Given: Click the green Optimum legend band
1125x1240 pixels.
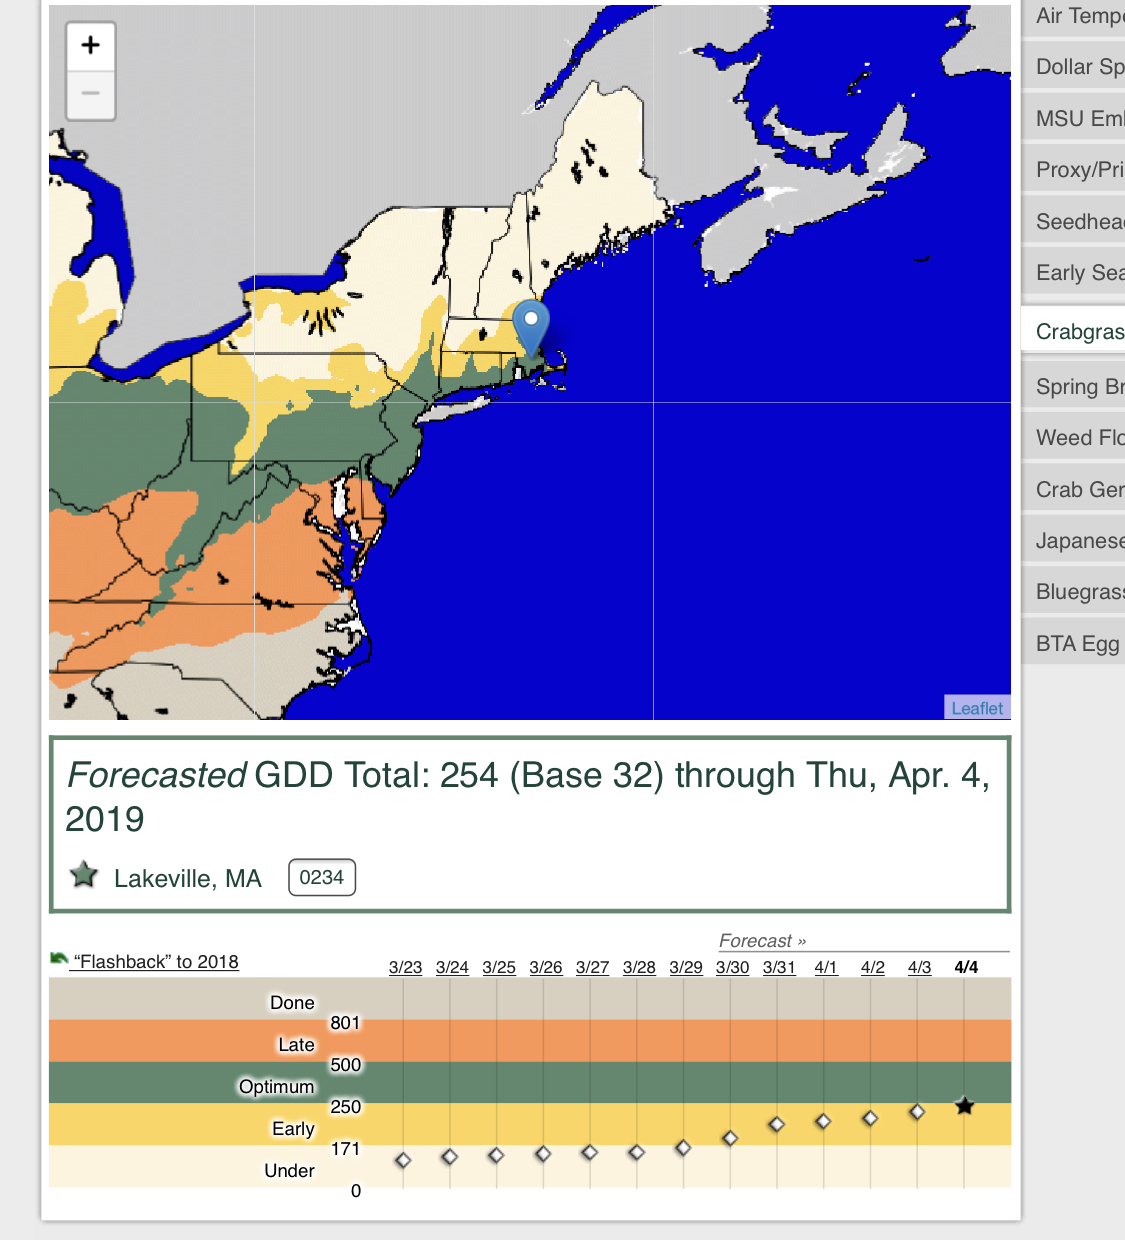Looking at the screenshot, I should pyautogui.click(x=530, y=1082).
